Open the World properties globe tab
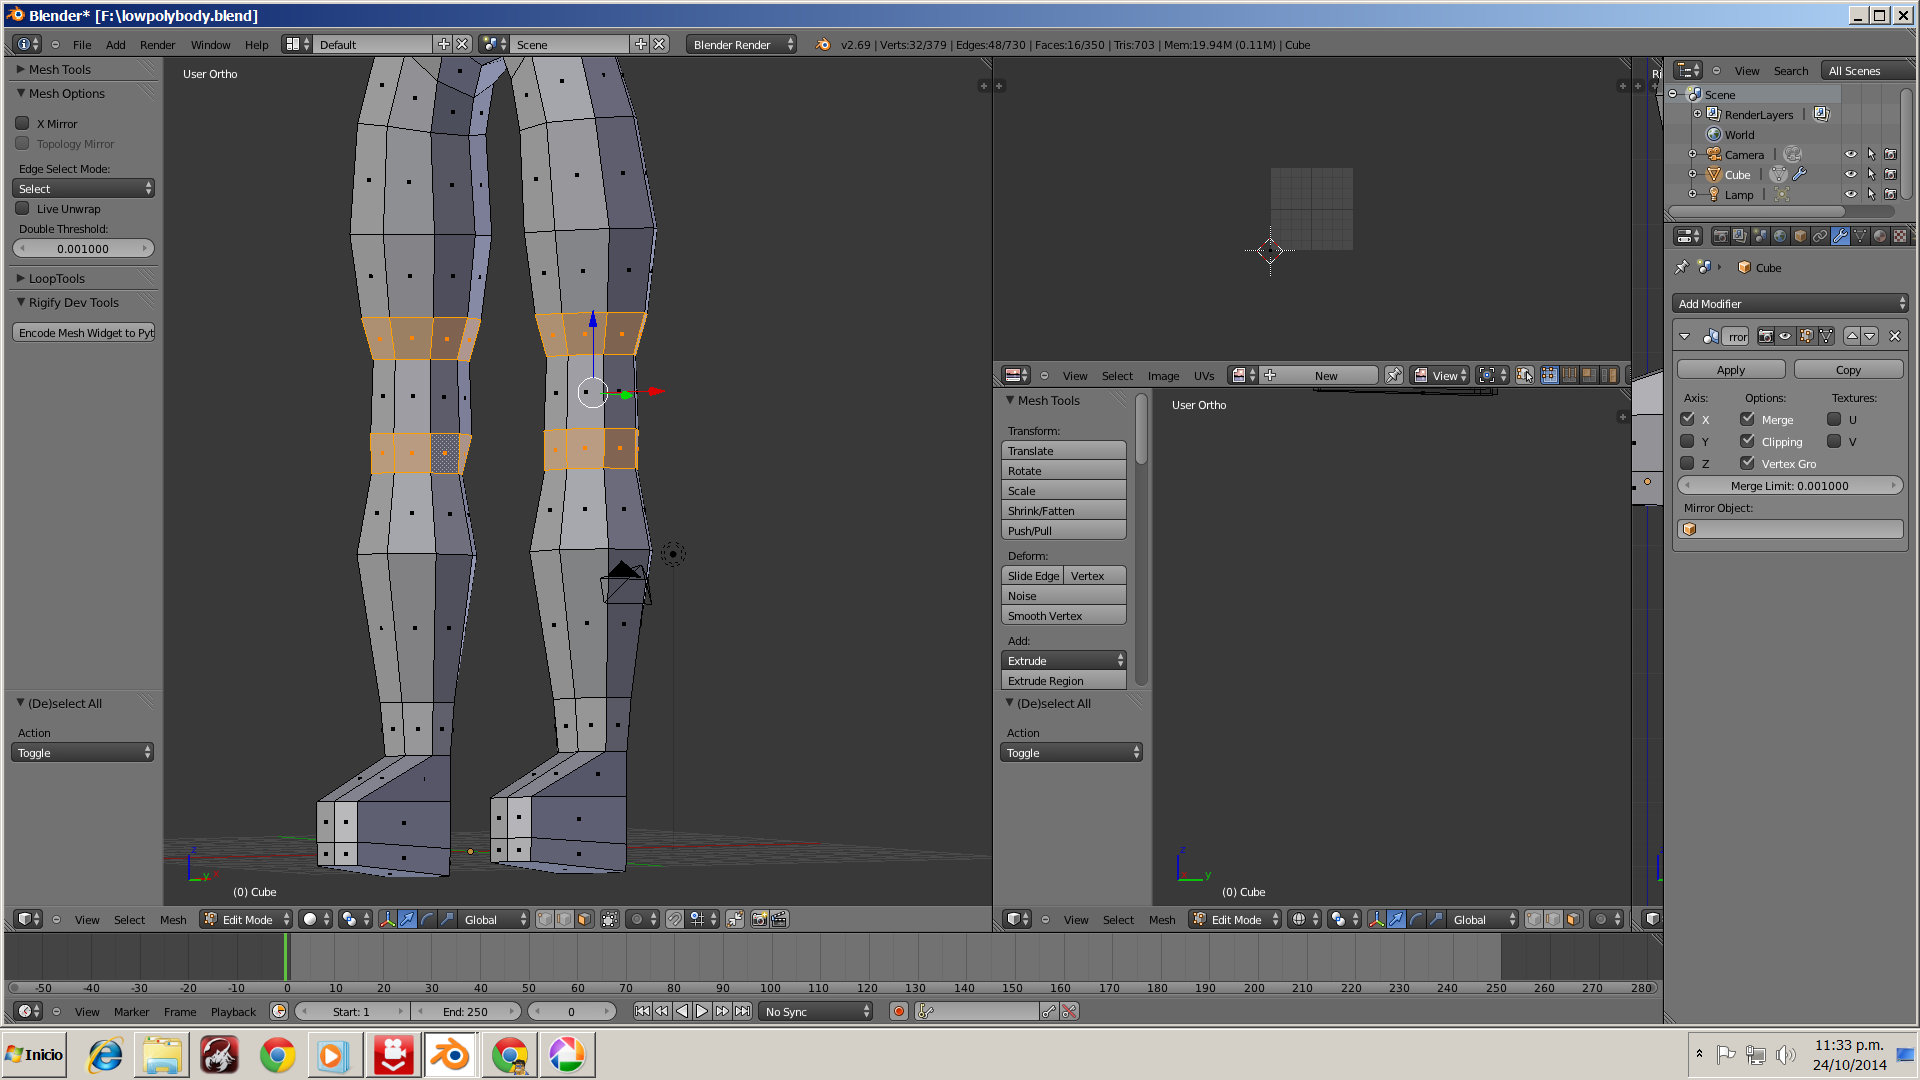1920x1080 pixels. (1780, 237)
